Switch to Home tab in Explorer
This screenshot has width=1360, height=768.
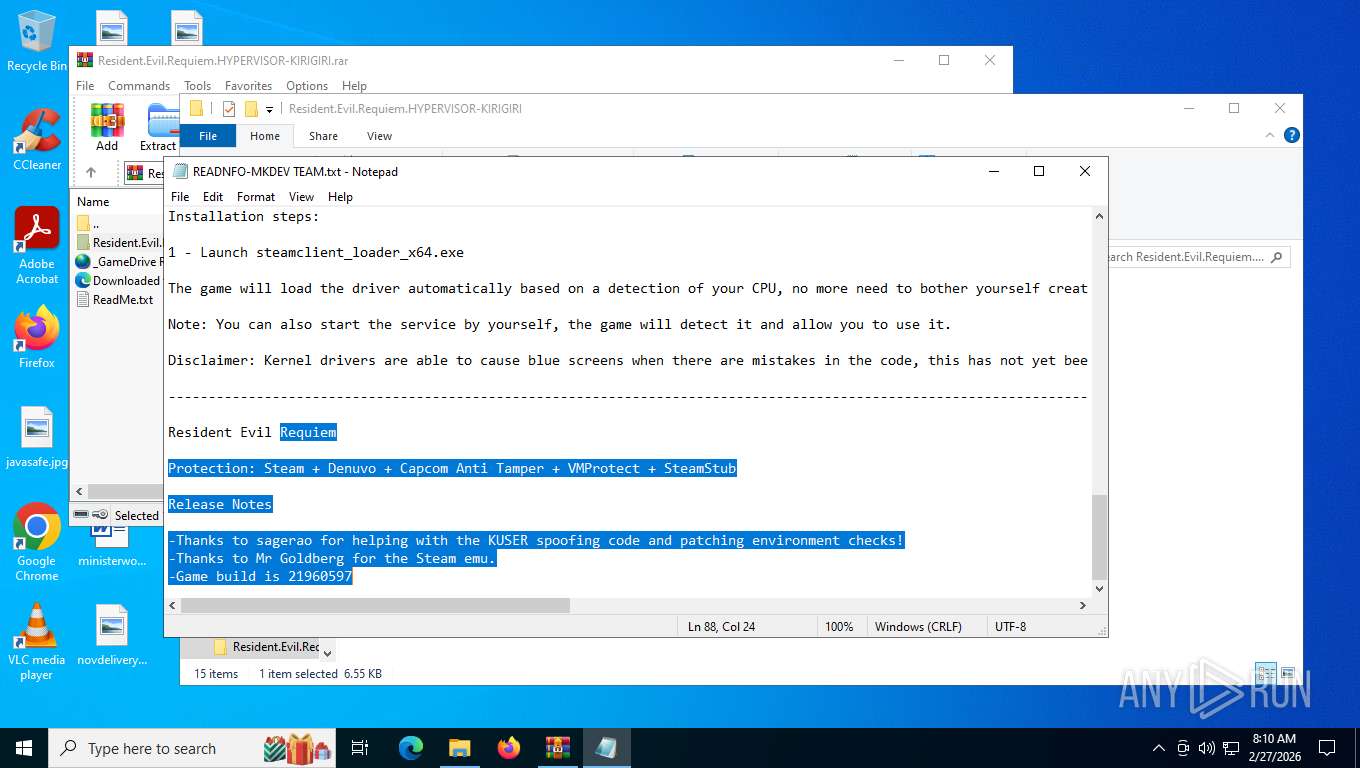265,136
